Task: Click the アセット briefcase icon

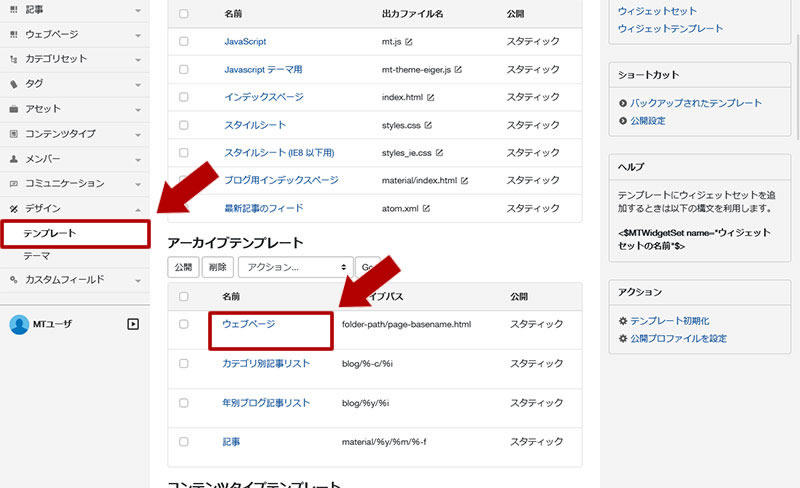Action: click(x=14, y=109)
